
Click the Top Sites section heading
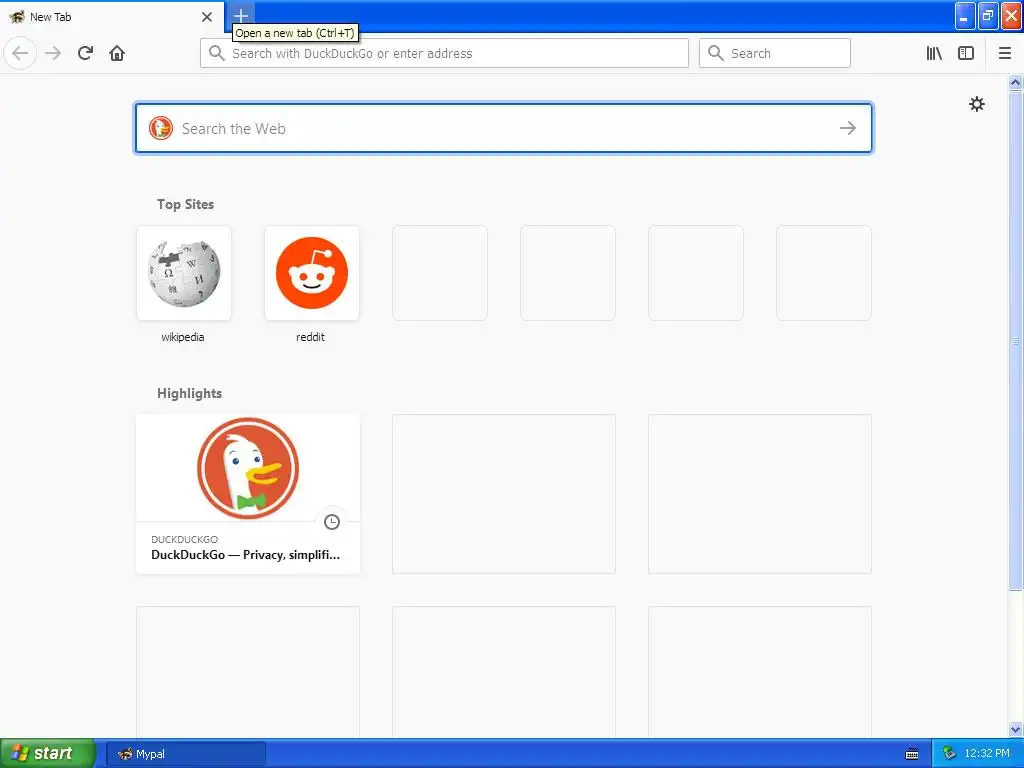tap(185, 204)
